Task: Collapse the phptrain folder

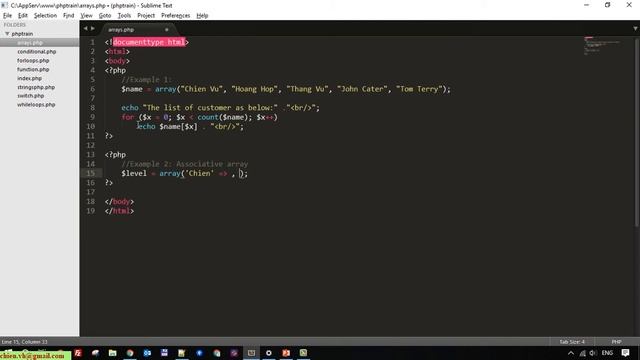Action: click(7, 34)
